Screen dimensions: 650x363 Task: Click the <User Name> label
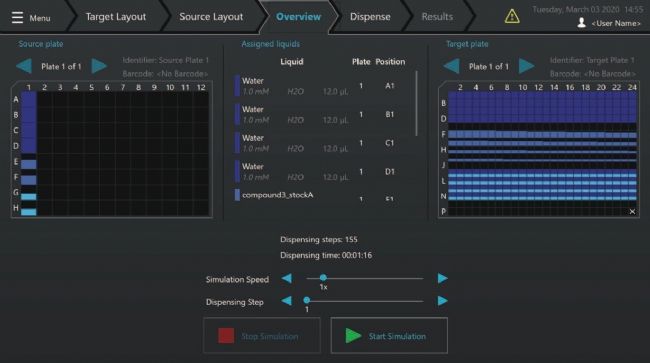pos(616,23)
